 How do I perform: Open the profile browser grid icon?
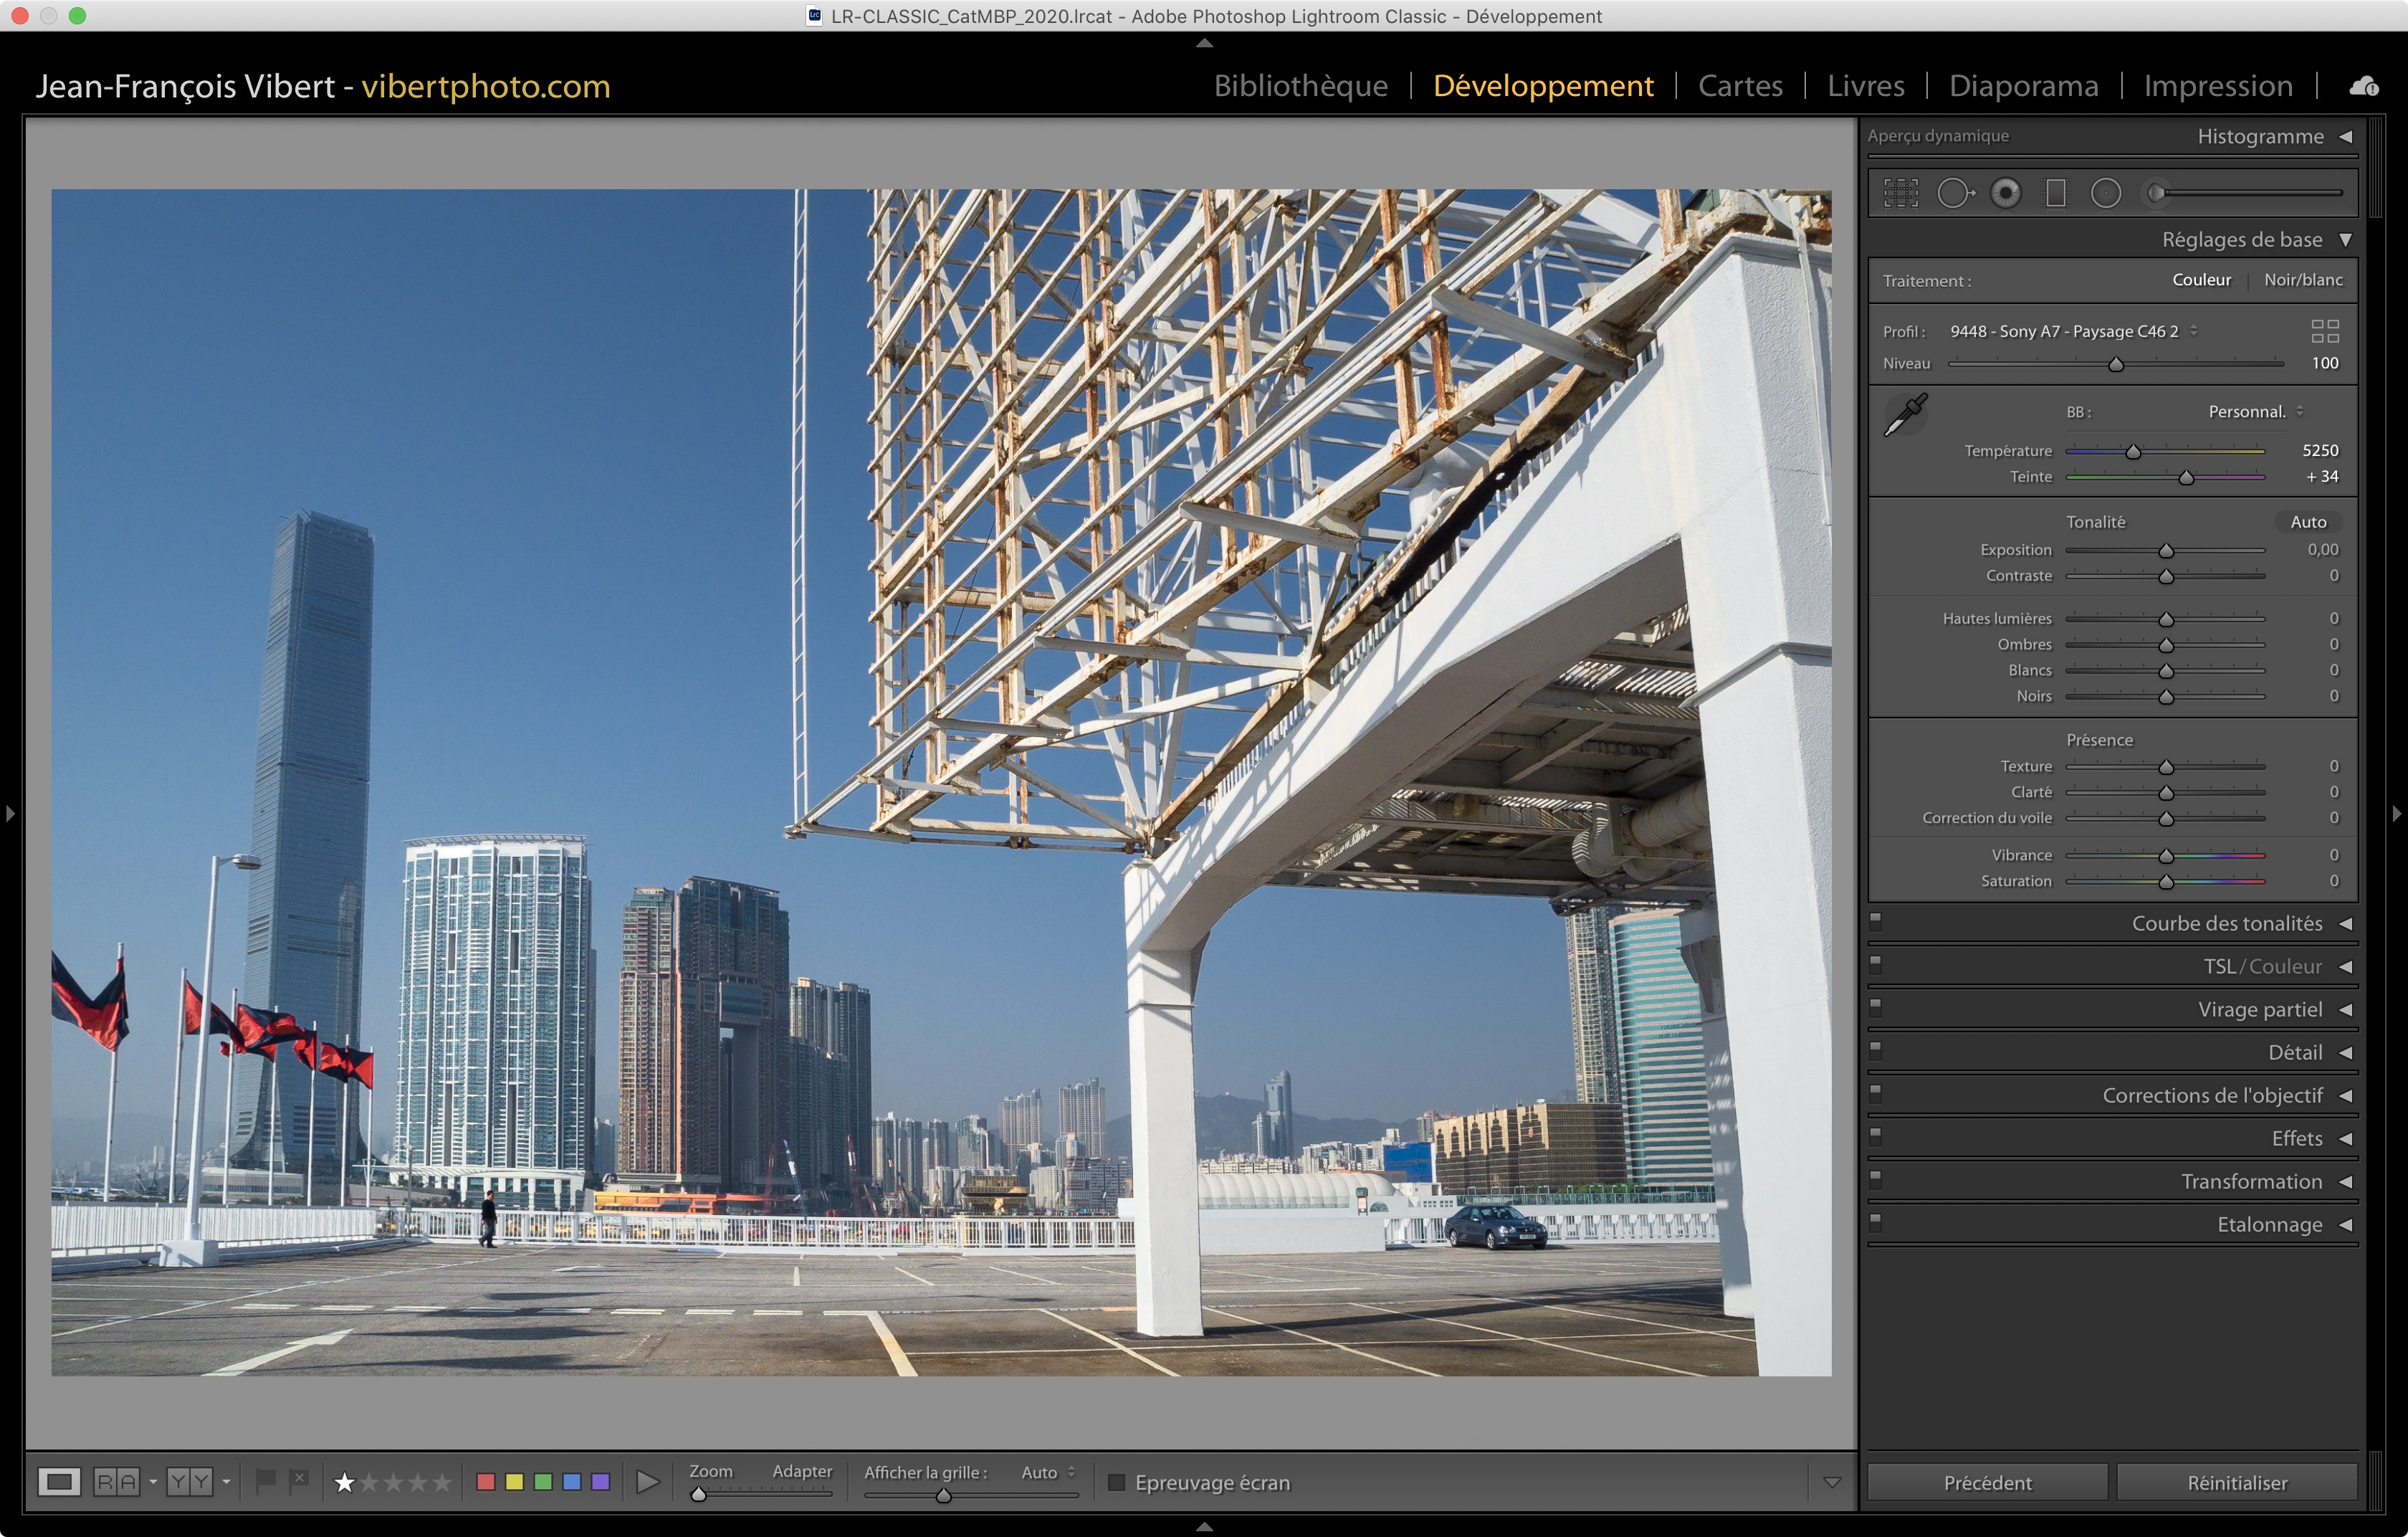2325,331
